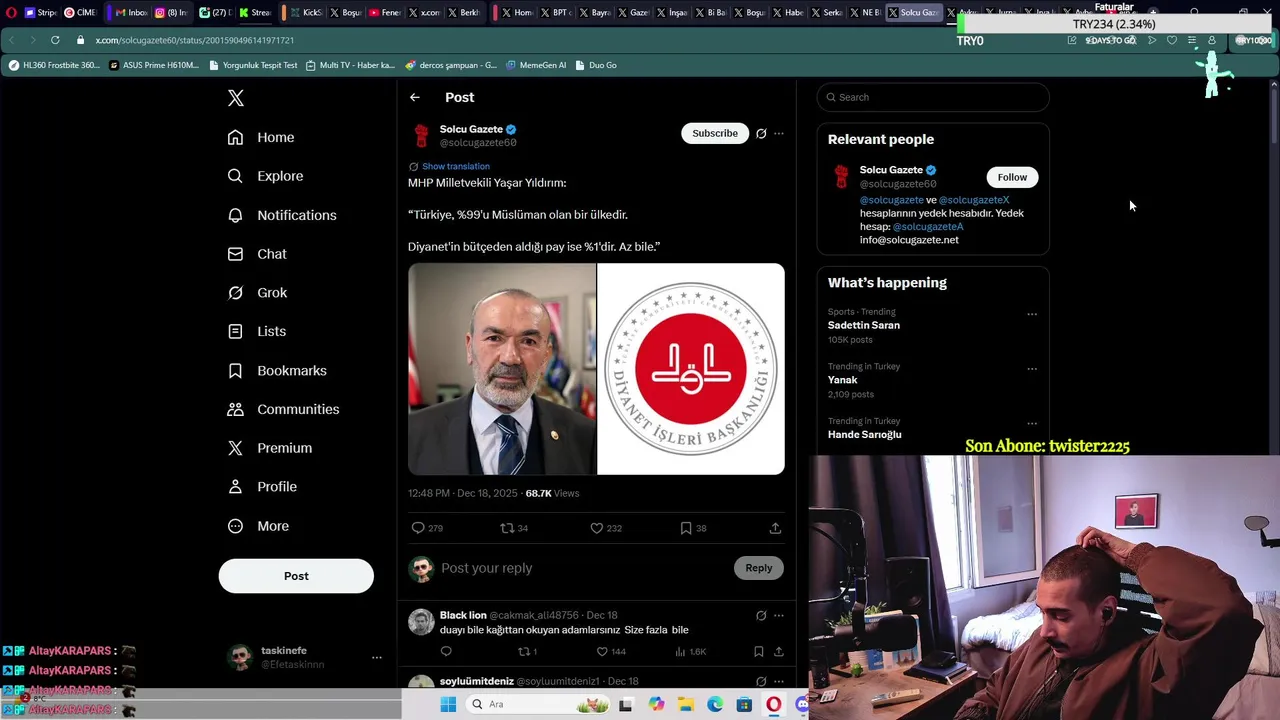This screenshot has width=1280, height=720.
Task: Open Windows Start menu
Action: click(x=449, y=704)
